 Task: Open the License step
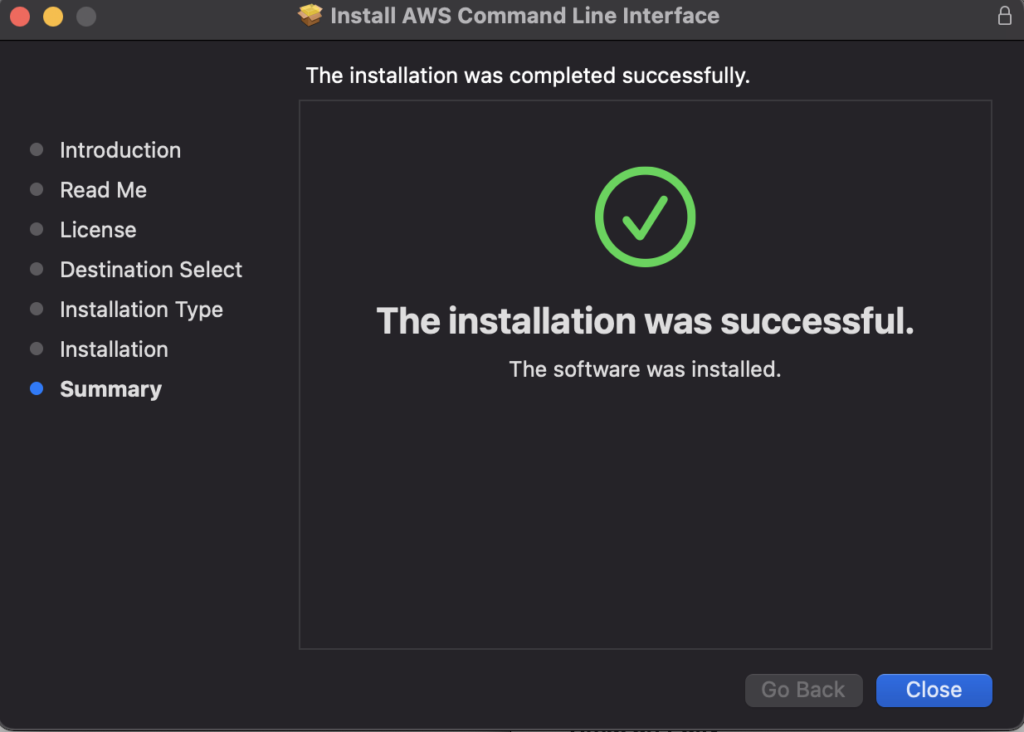(x=97, y=230)
